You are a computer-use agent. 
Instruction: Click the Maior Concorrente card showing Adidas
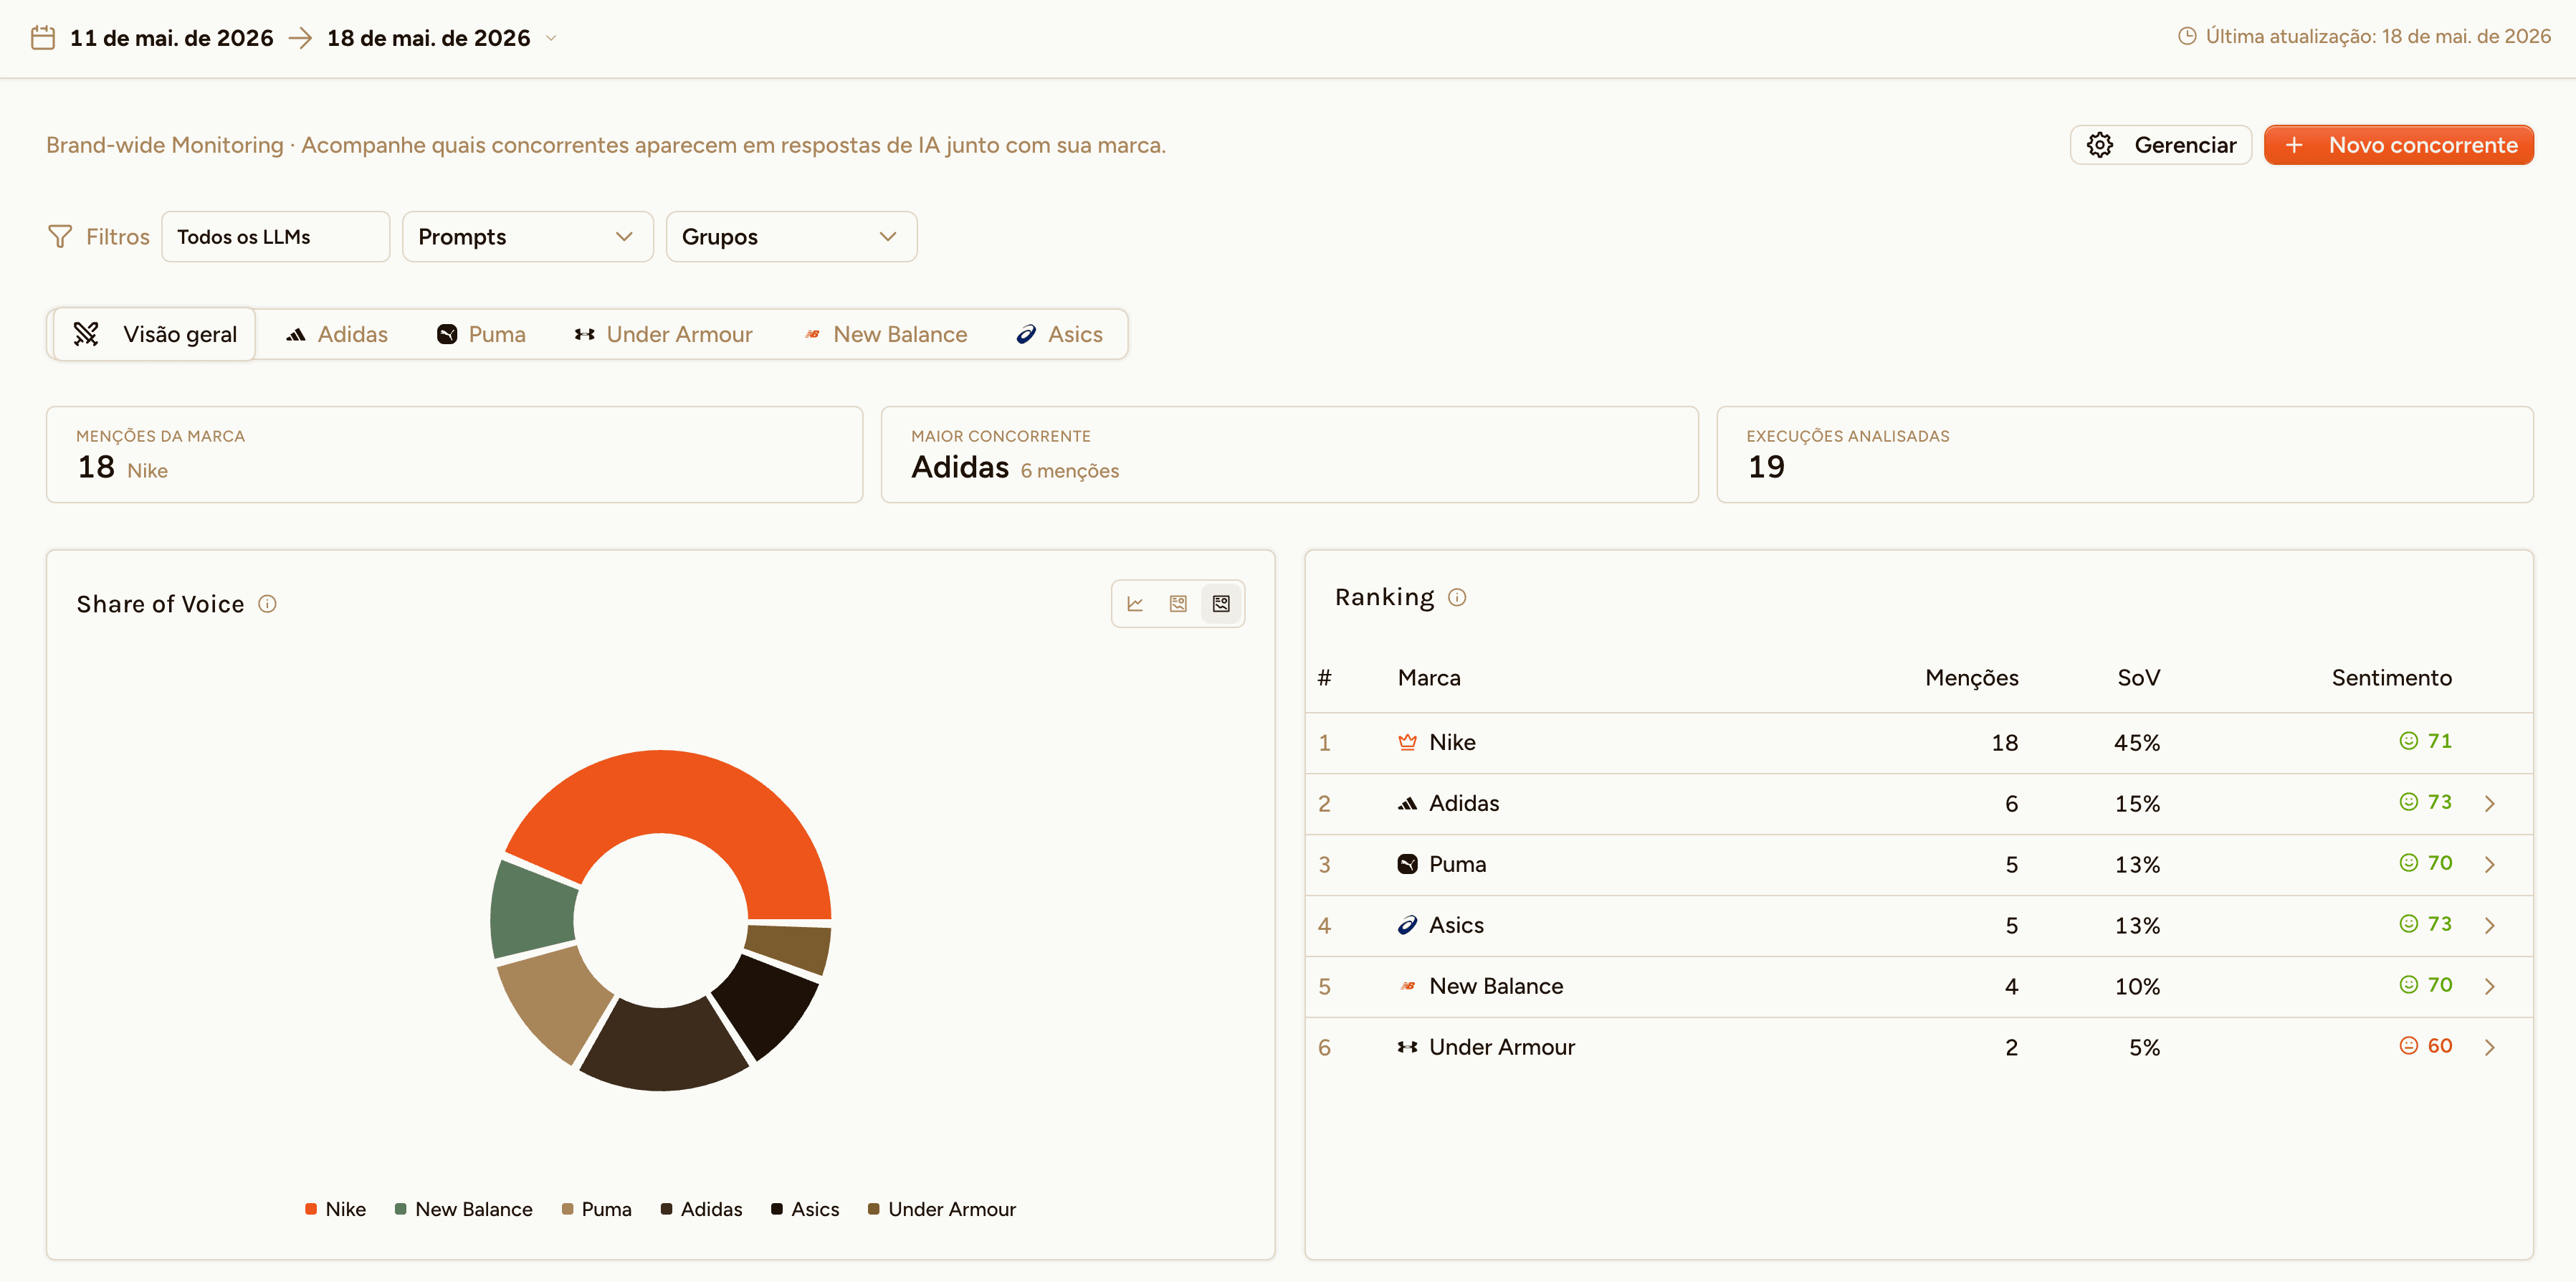click(x=1289, y=454)
